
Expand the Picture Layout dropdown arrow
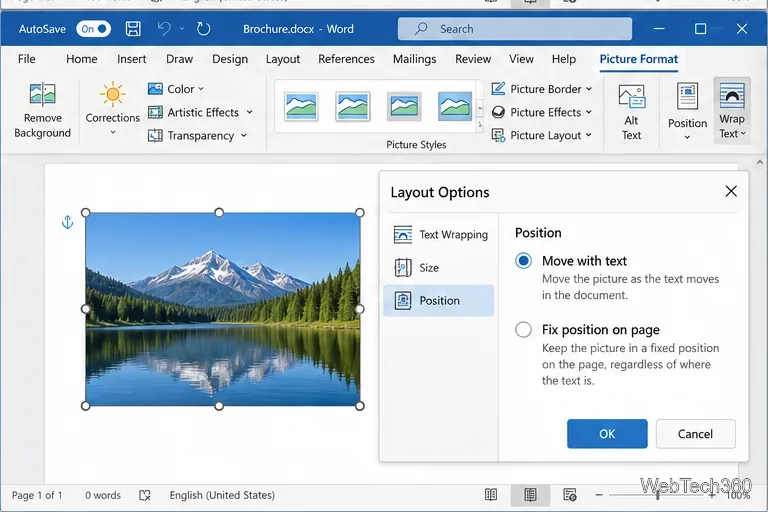[x=589, y=135]
